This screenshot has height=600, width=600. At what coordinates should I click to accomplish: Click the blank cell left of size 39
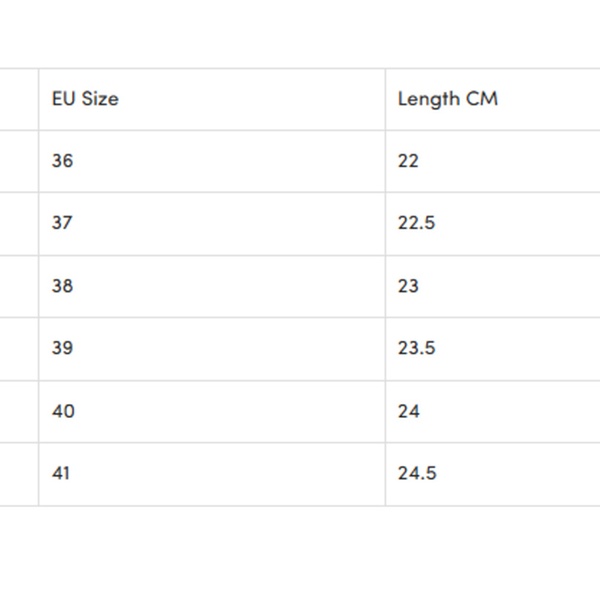coord(18,348)
